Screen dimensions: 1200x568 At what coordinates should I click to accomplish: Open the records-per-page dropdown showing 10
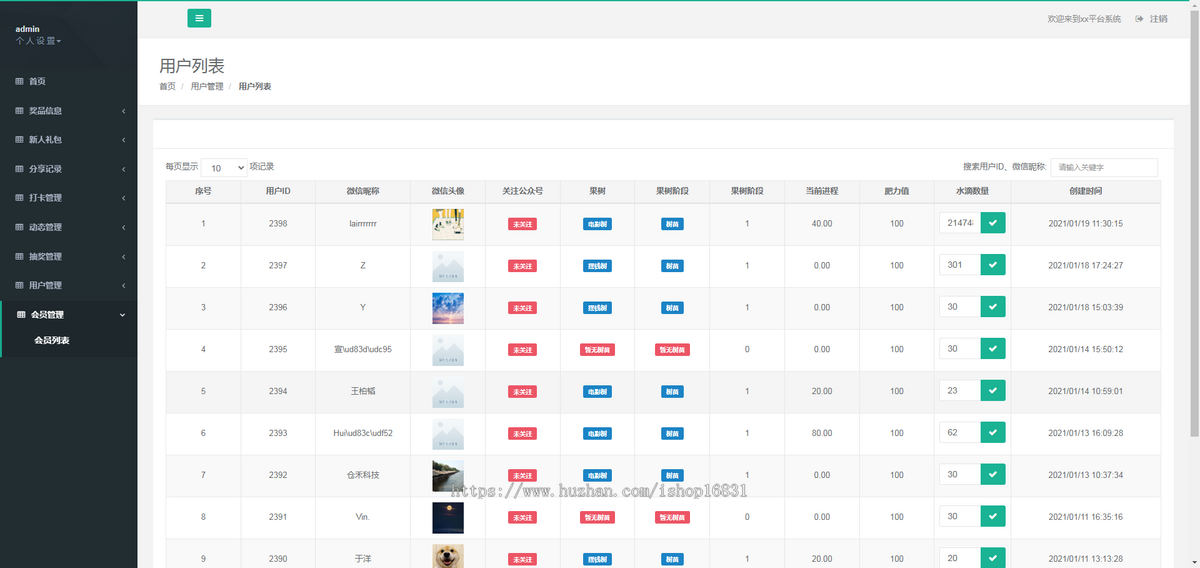(x=224, y=168)
